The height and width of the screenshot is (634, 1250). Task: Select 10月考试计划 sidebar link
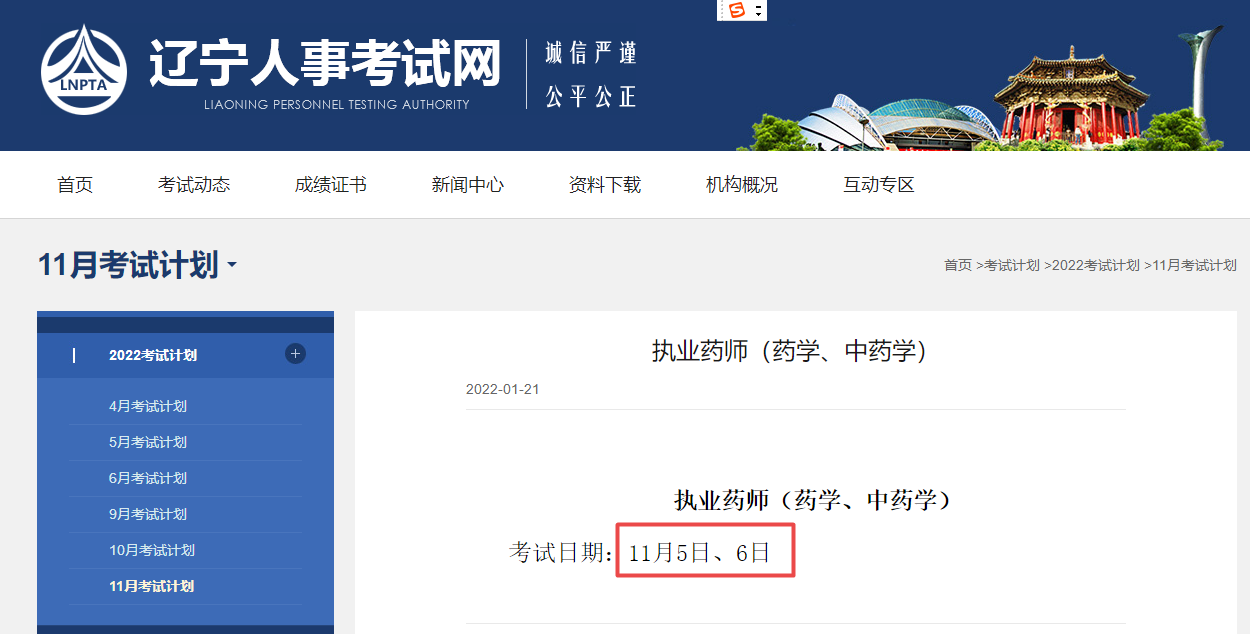pos(152,550)
